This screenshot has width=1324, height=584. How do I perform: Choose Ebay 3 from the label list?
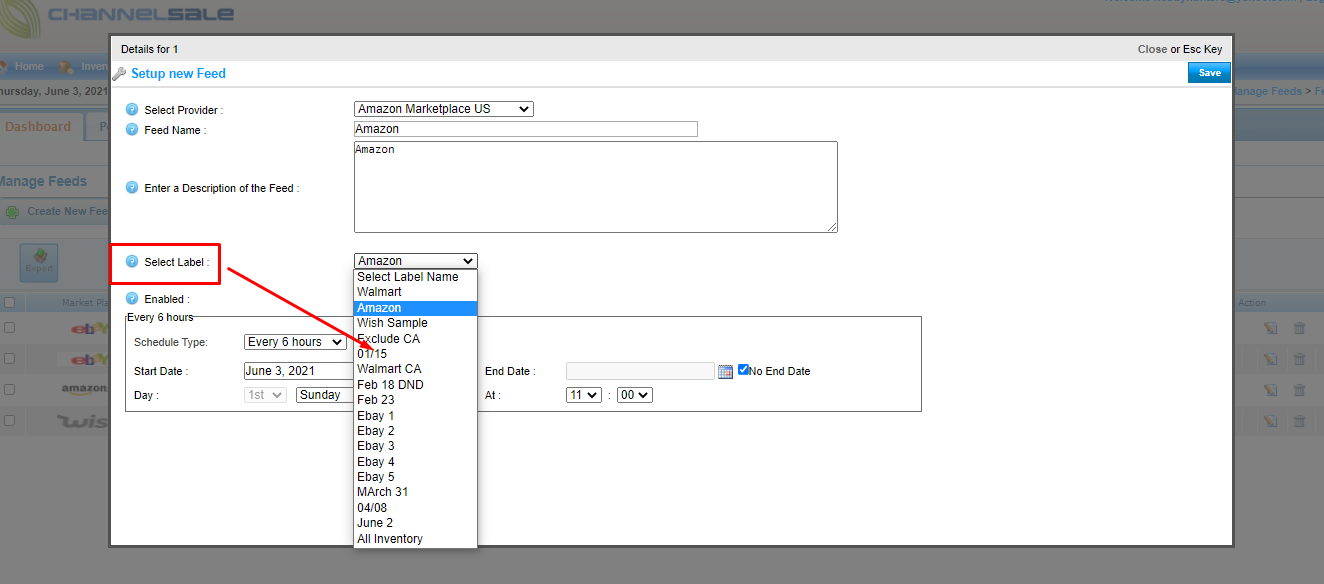[x=416, y=446]
